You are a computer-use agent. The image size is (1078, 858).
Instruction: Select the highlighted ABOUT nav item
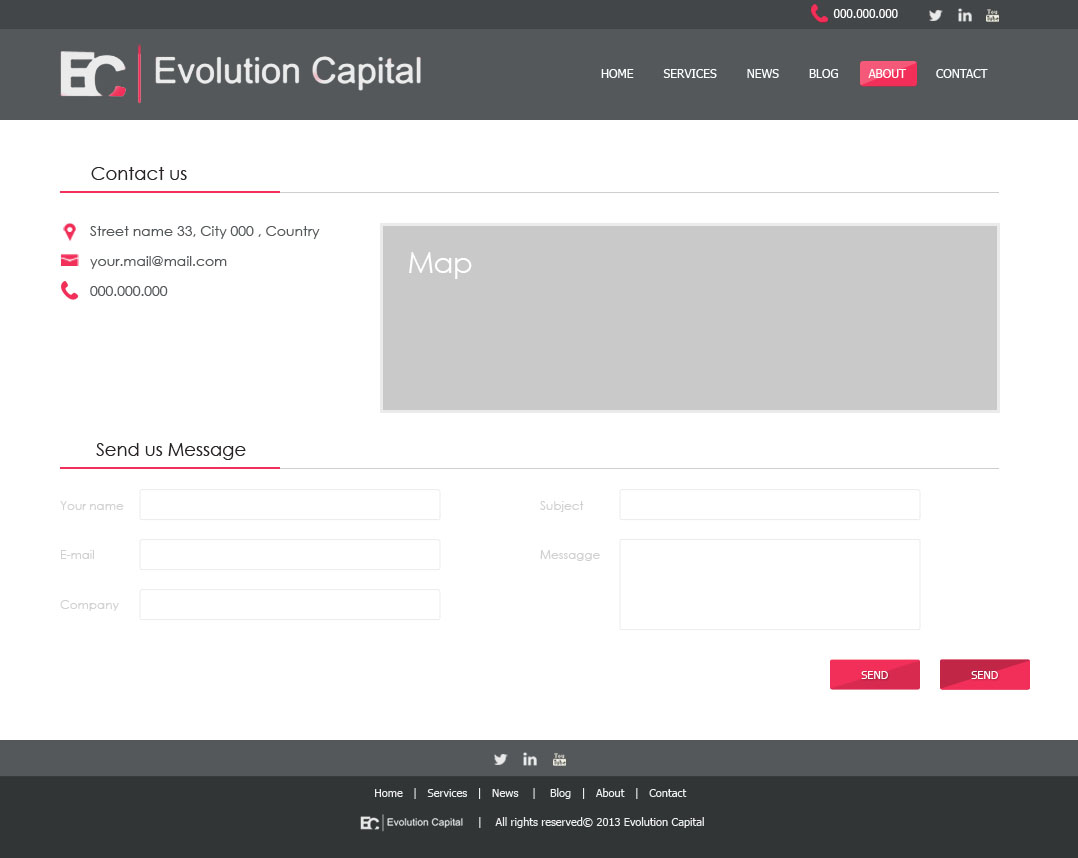[x=888, y=74]
